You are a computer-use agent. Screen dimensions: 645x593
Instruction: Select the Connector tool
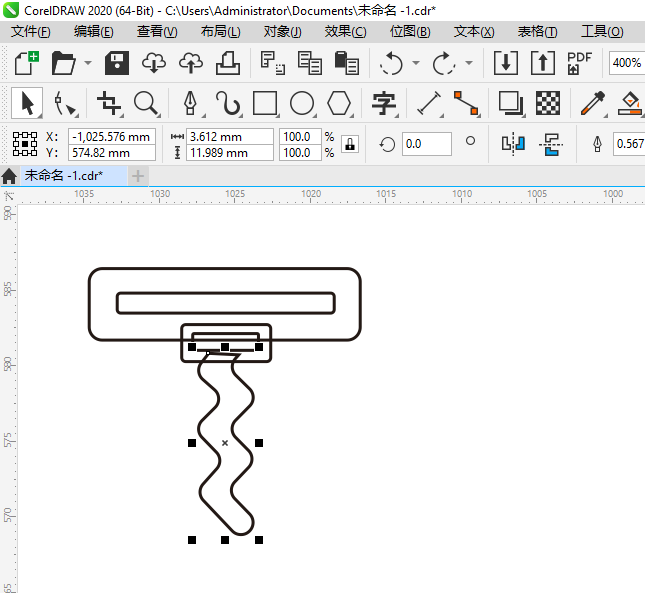(466, 103)
